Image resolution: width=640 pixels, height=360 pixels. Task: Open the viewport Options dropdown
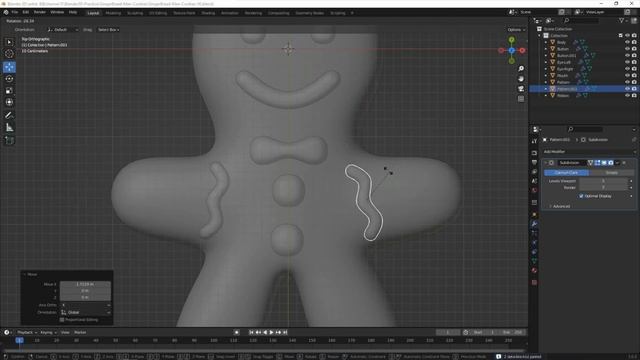516,30
